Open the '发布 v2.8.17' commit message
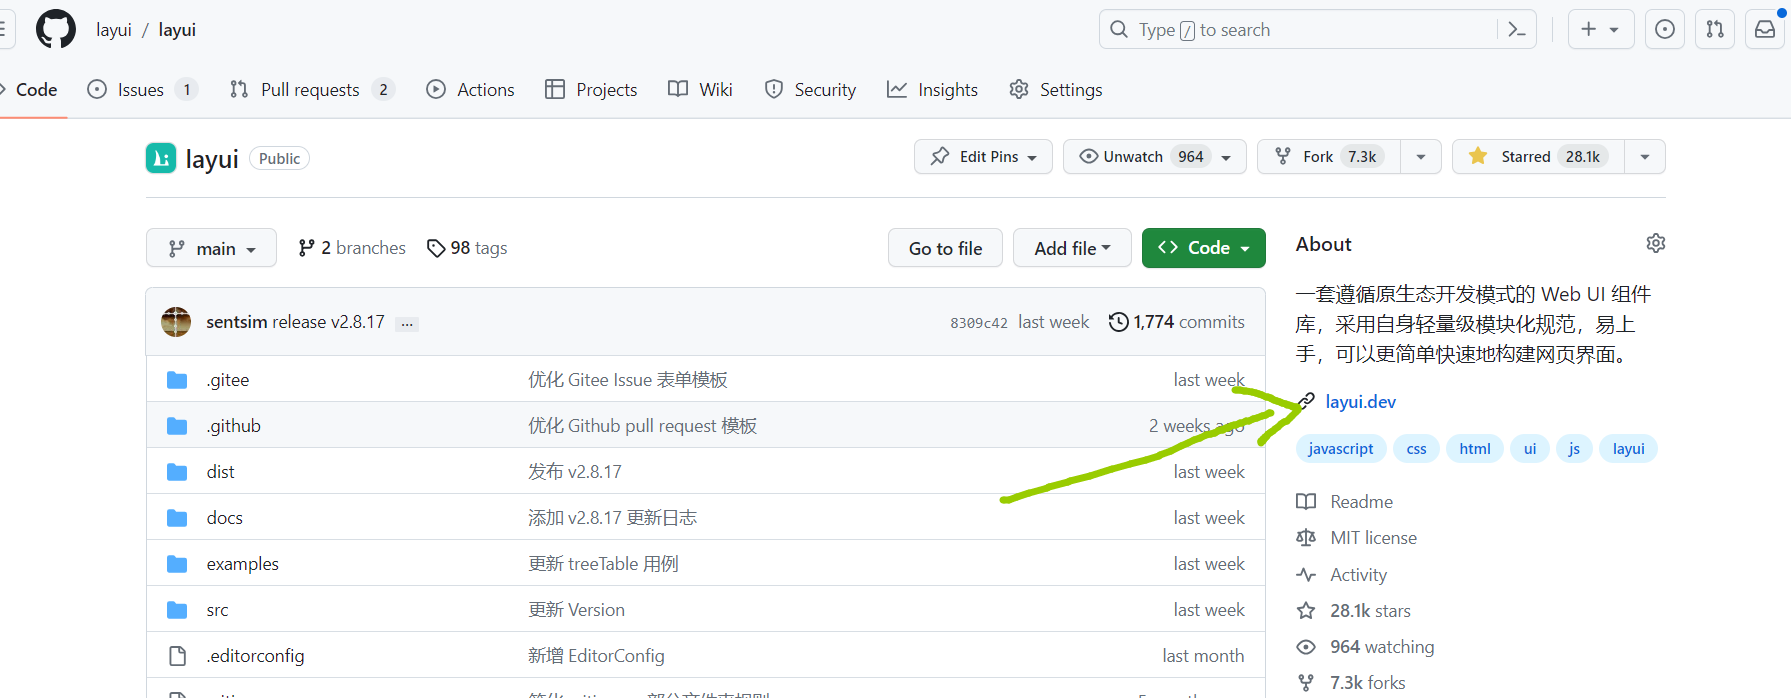Image resolution: width=1791 pixels, height=698 pixels. [575, 472]
